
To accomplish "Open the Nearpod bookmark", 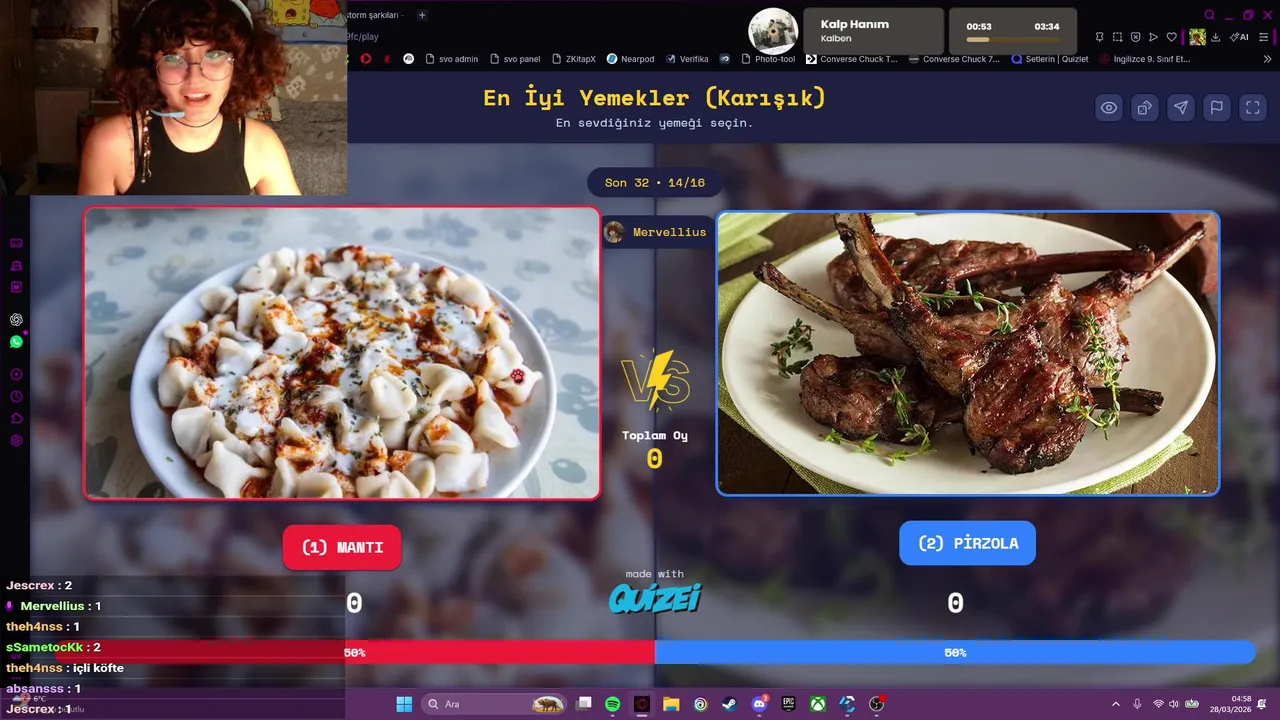I will coord(630,59).
